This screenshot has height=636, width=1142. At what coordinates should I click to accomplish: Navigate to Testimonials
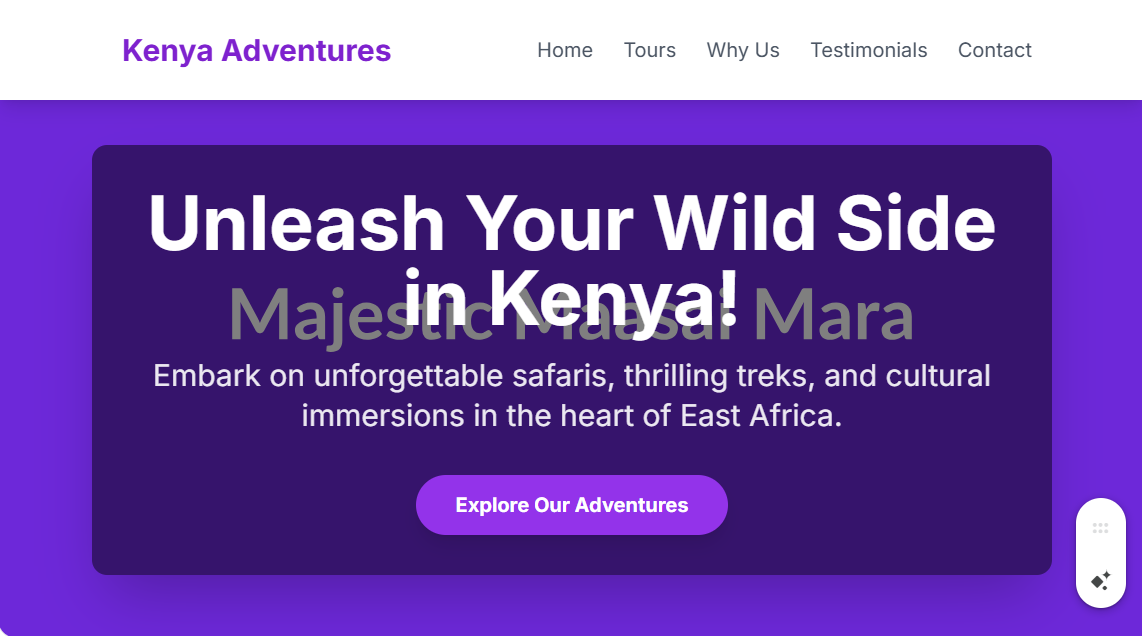point(869,50)
